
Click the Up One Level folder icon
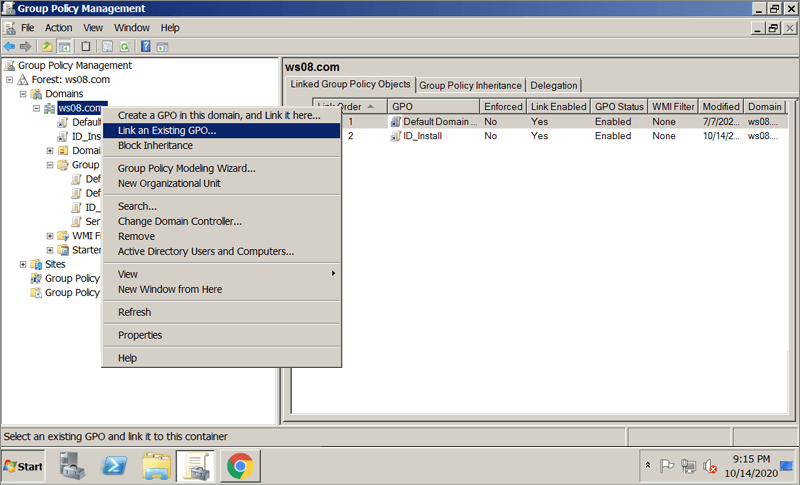click(47, 47)
